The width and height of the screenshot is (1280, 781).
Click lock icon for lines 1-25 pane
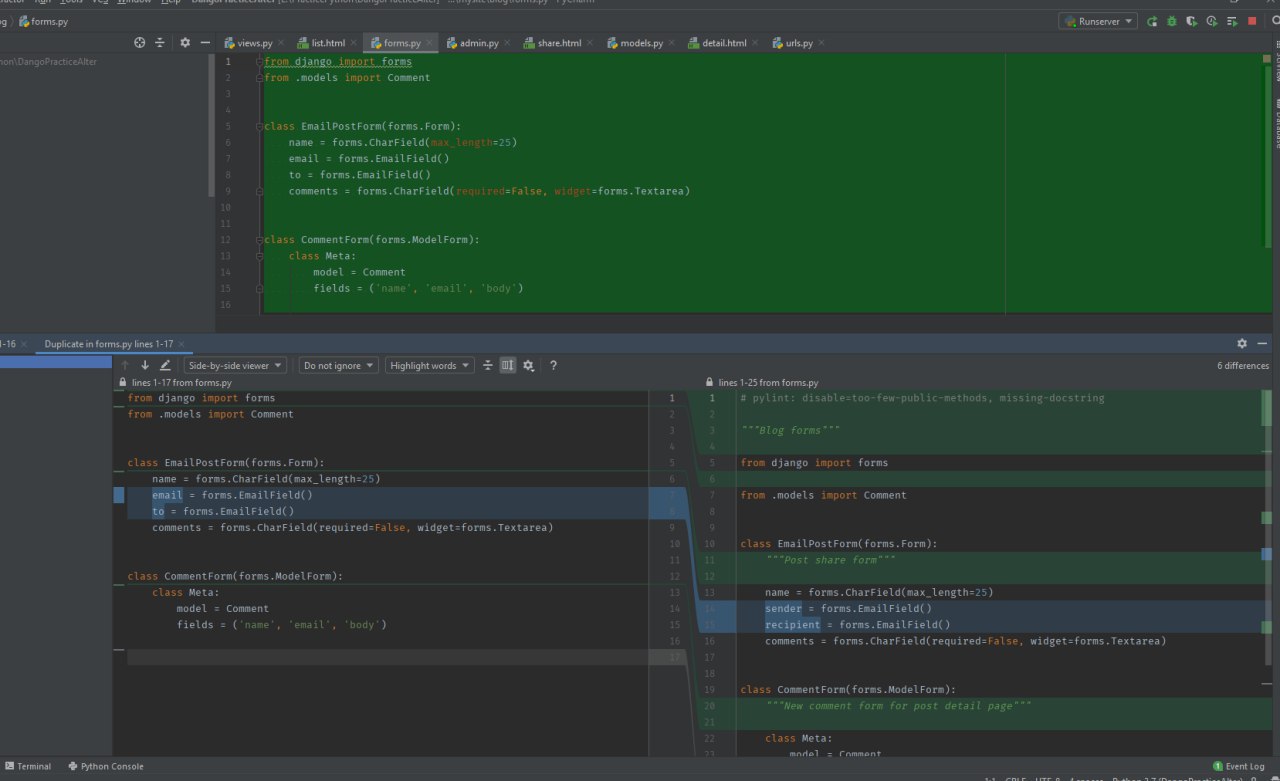710,383
